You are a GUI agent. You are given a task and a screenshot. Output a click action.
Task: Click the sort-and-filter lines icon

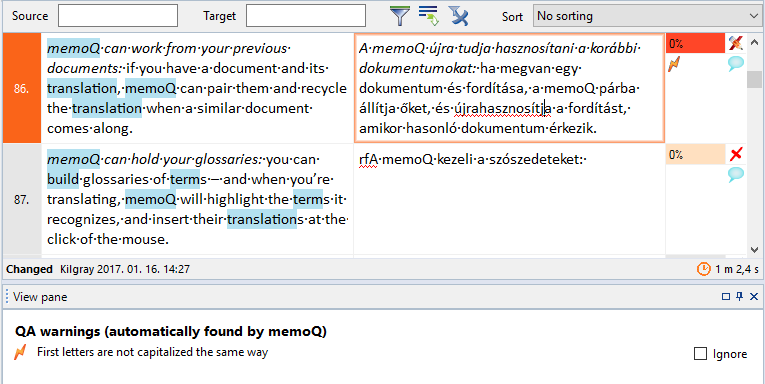click(429, 16)
